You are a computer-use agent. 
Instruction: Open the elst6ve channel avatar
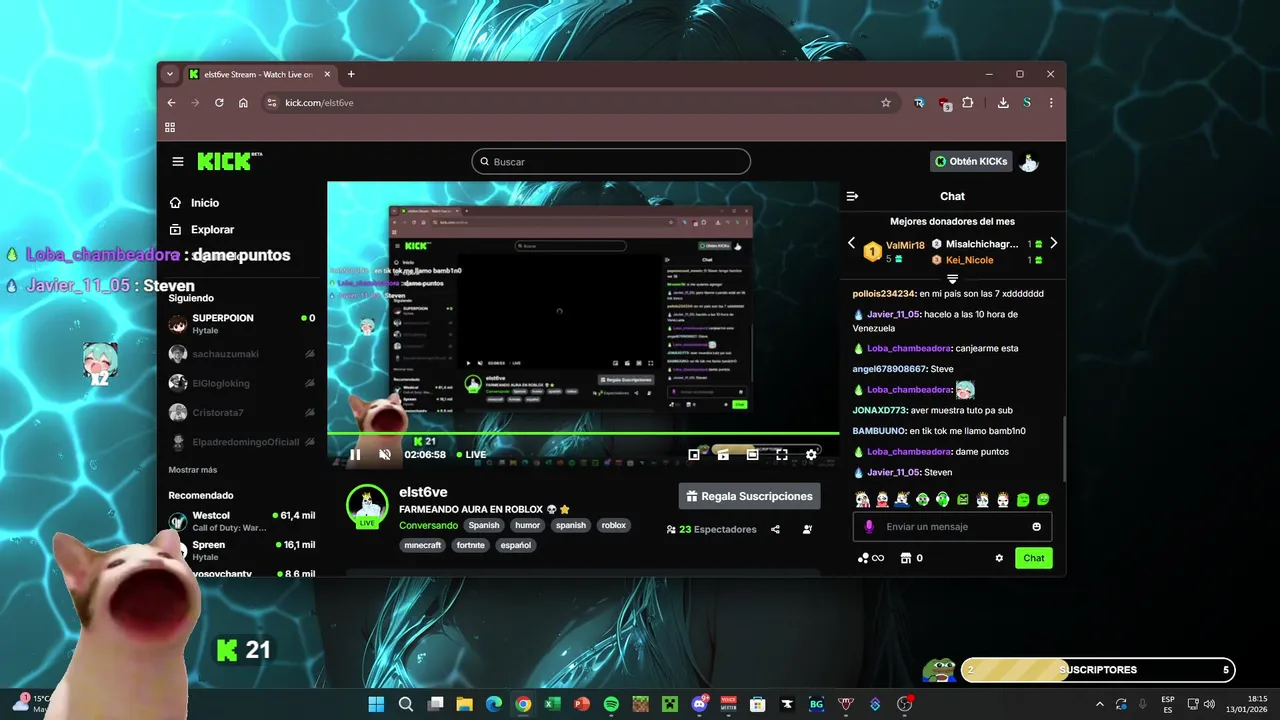[x=367, y=506]
